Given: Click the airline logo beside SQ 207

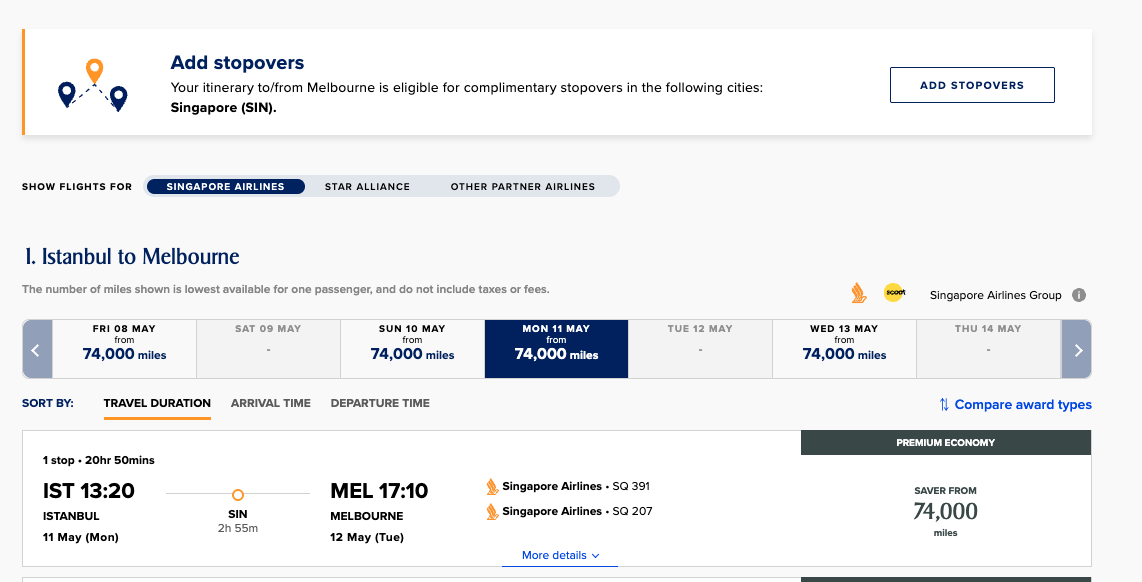Looking at the screenshot, I should point(492,511).
